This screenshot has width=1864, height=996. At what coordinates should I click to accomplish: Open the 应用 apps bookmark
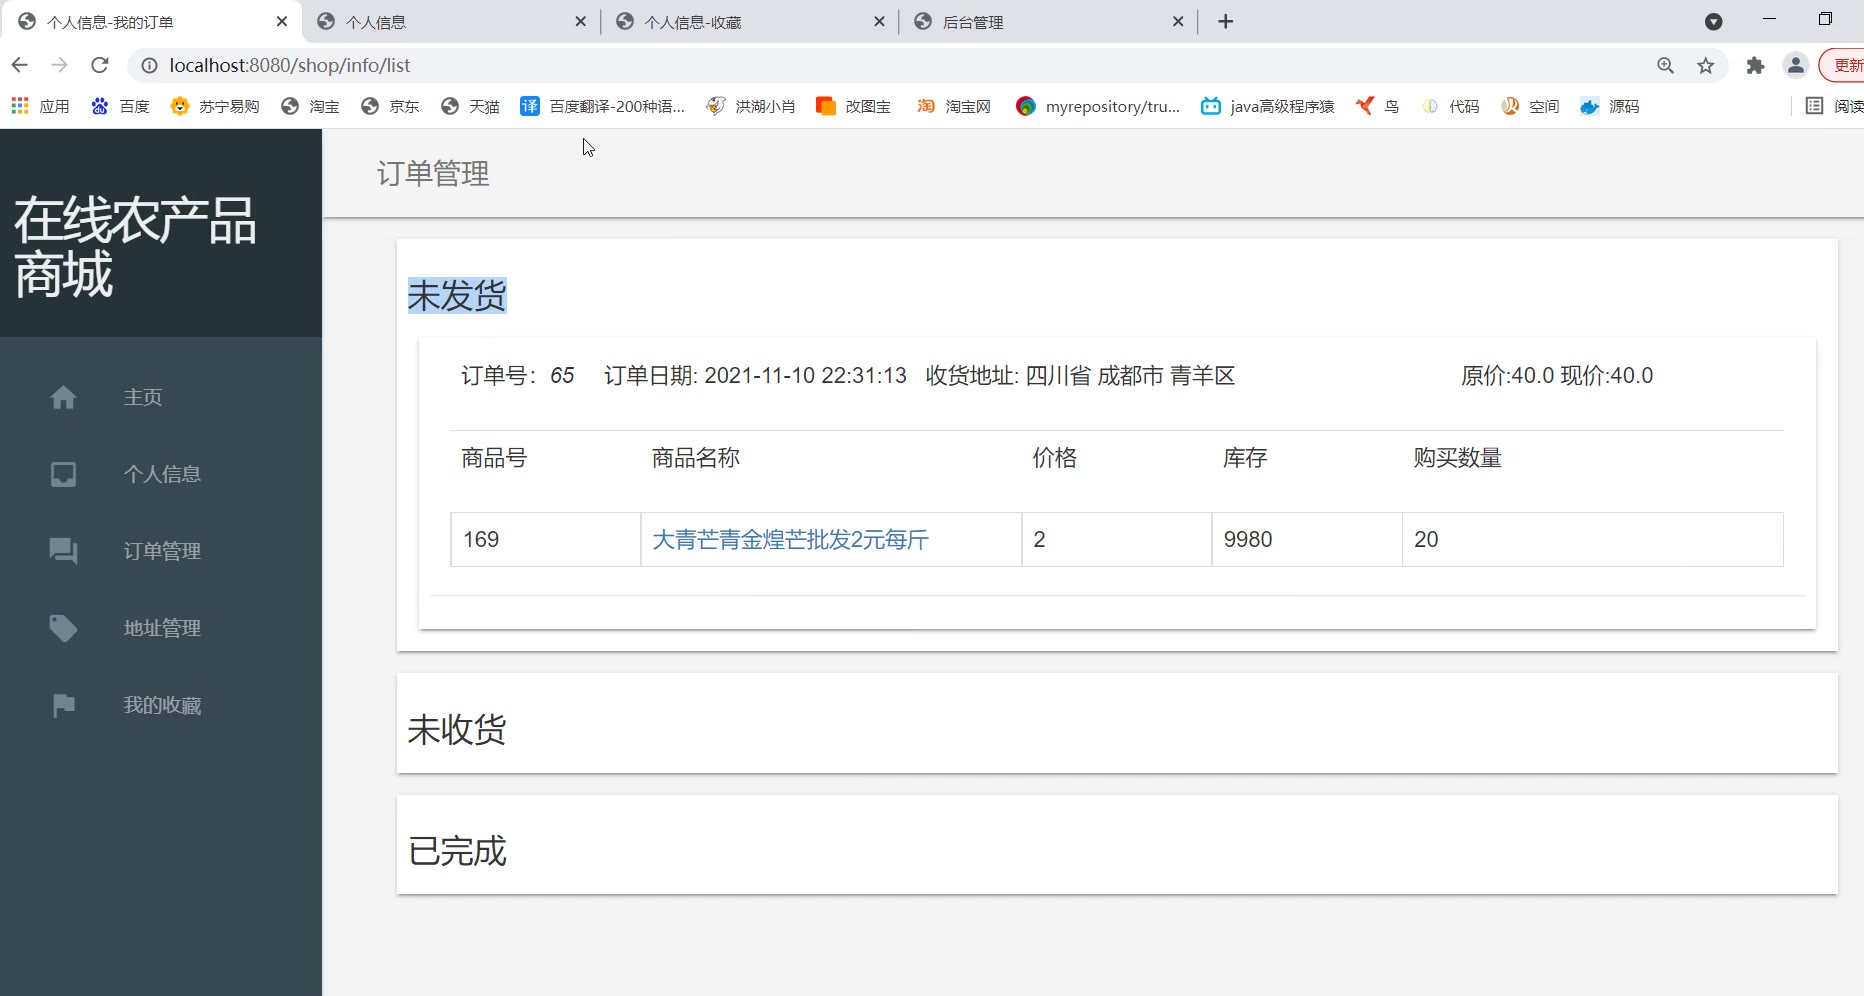pyautogui.click(x=40, y=106)
